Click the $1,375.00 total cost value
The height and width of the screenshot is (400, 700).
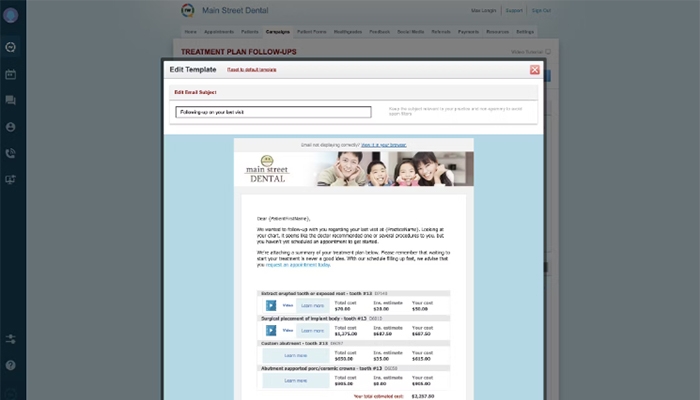point(346,334)
